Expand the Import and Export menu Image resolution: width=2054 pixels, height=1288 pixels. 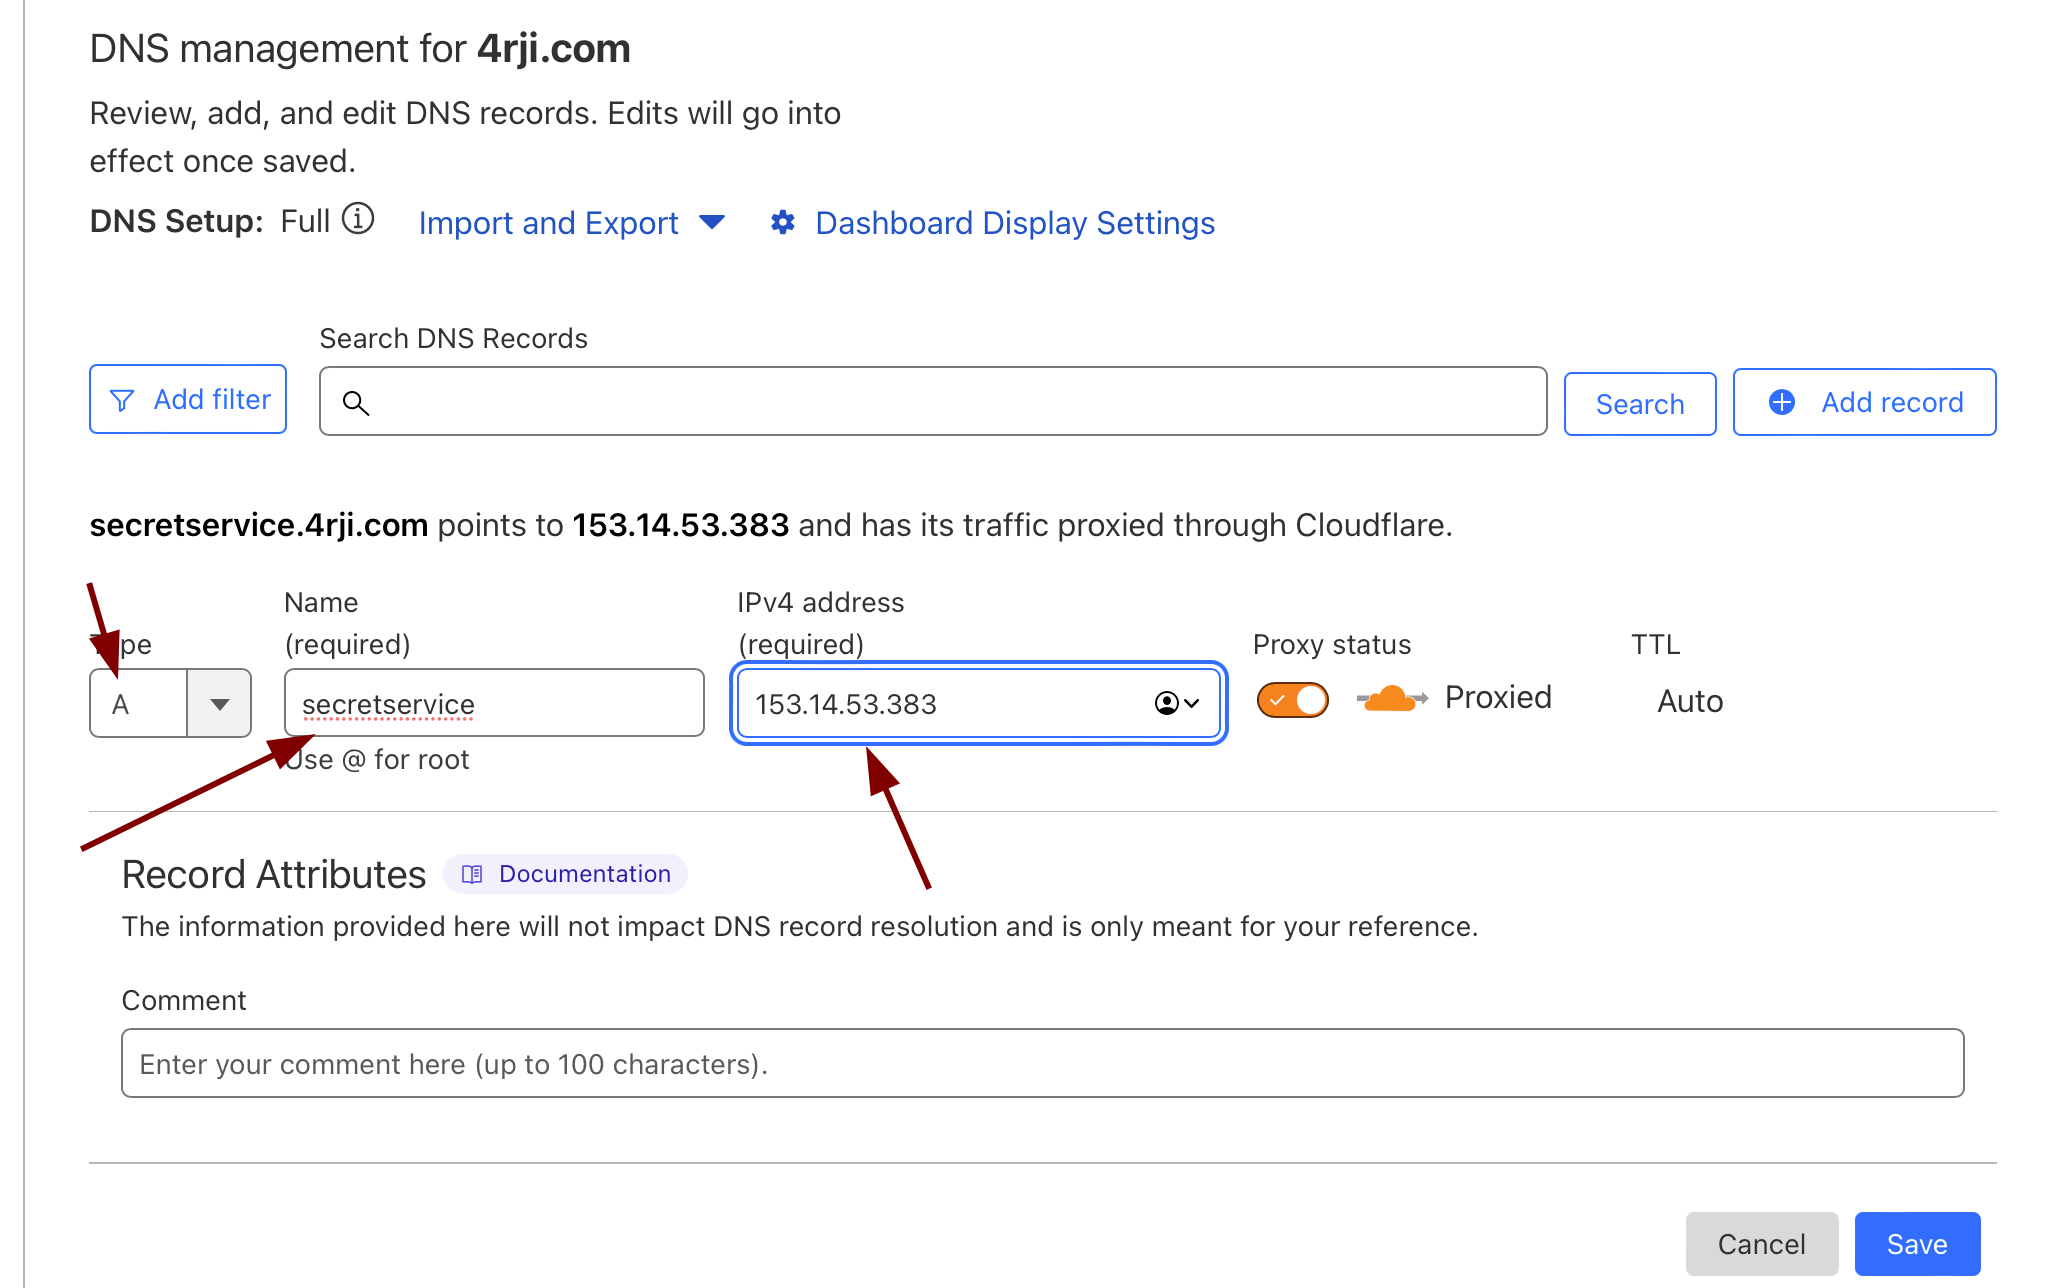coord(548,222)
